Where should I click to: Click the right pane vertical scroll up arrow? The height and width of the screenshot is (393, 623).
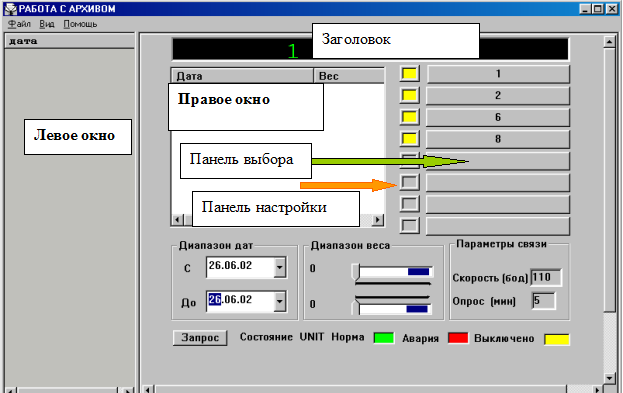[609, 41]
